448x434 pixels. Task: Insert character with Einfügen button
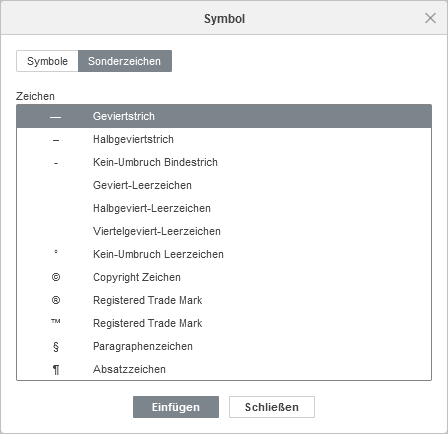[176, 407]
